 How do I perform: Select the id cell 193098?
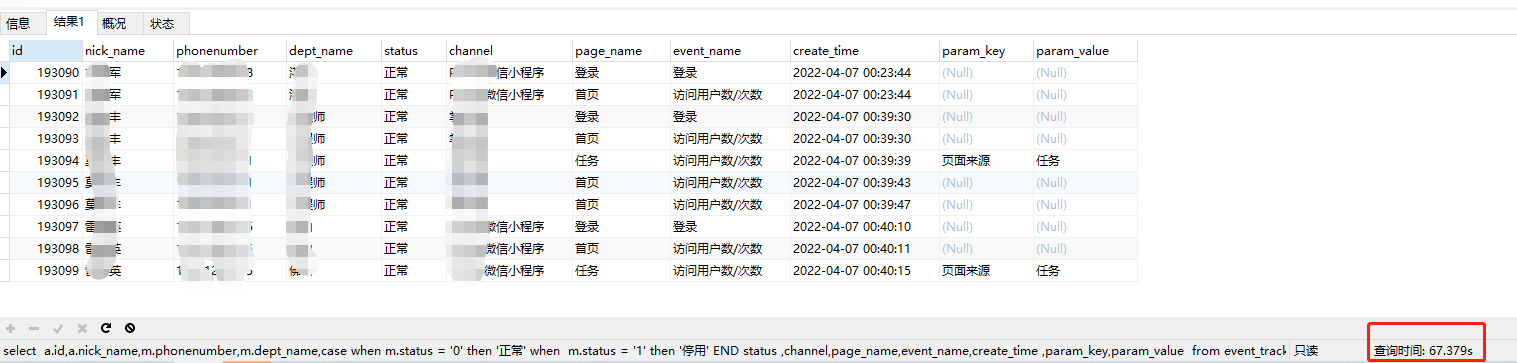[46, 249]
